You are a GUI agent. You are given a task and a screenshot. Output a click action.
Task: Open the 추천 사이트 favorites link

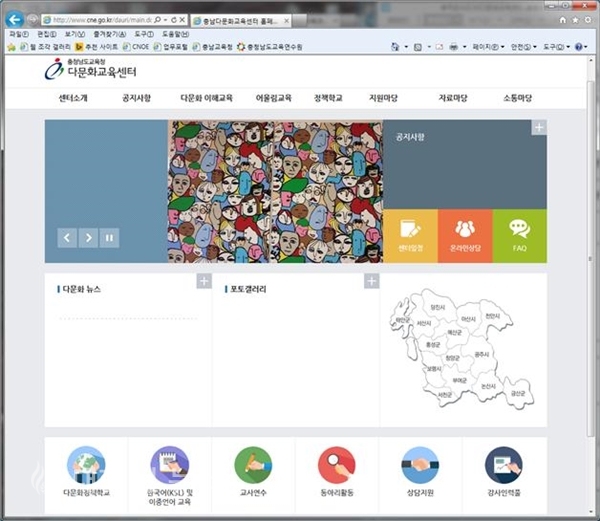[x=97, y=47]
